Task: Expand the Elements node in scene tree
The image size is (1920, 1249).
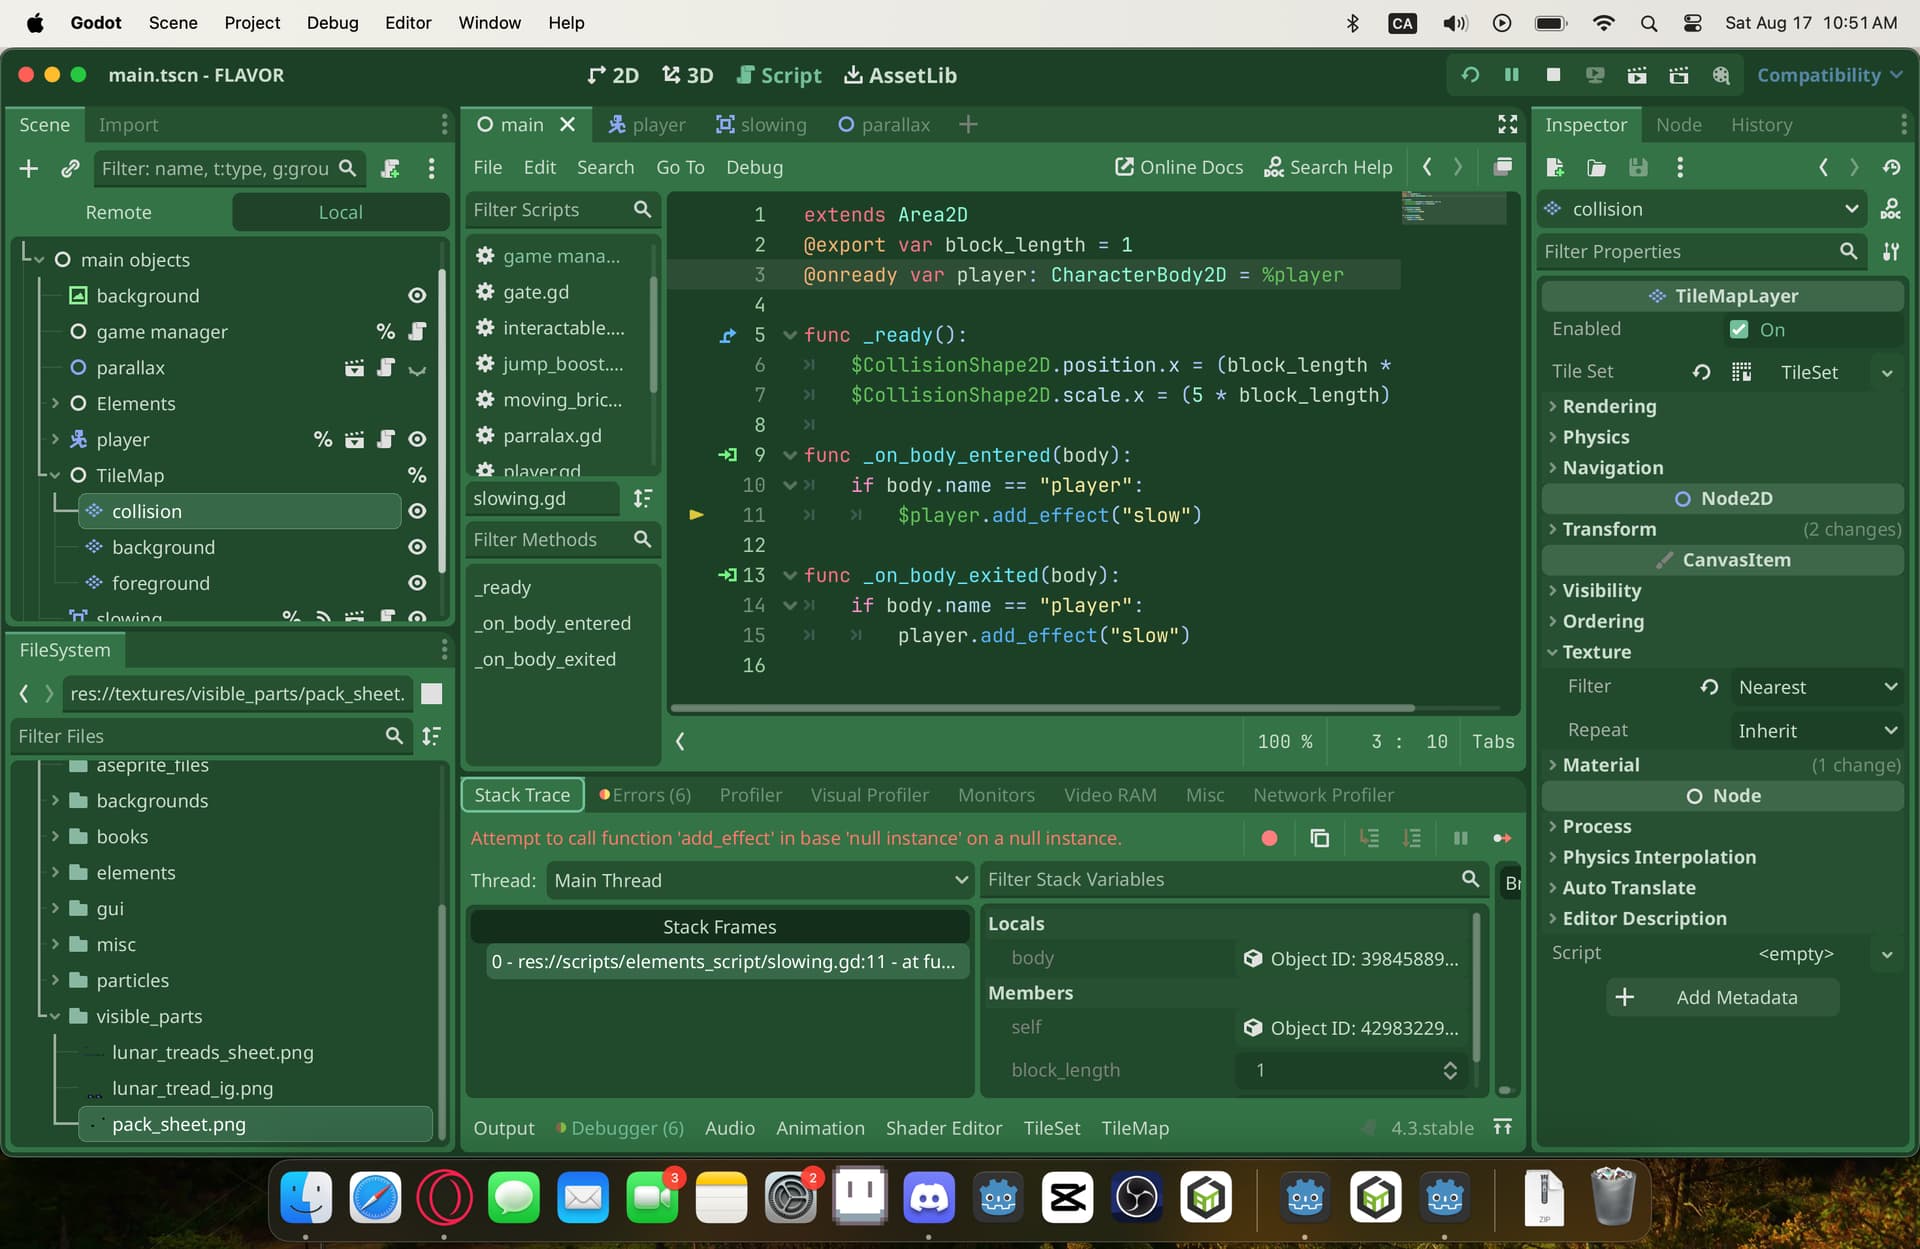Action: 55,403
